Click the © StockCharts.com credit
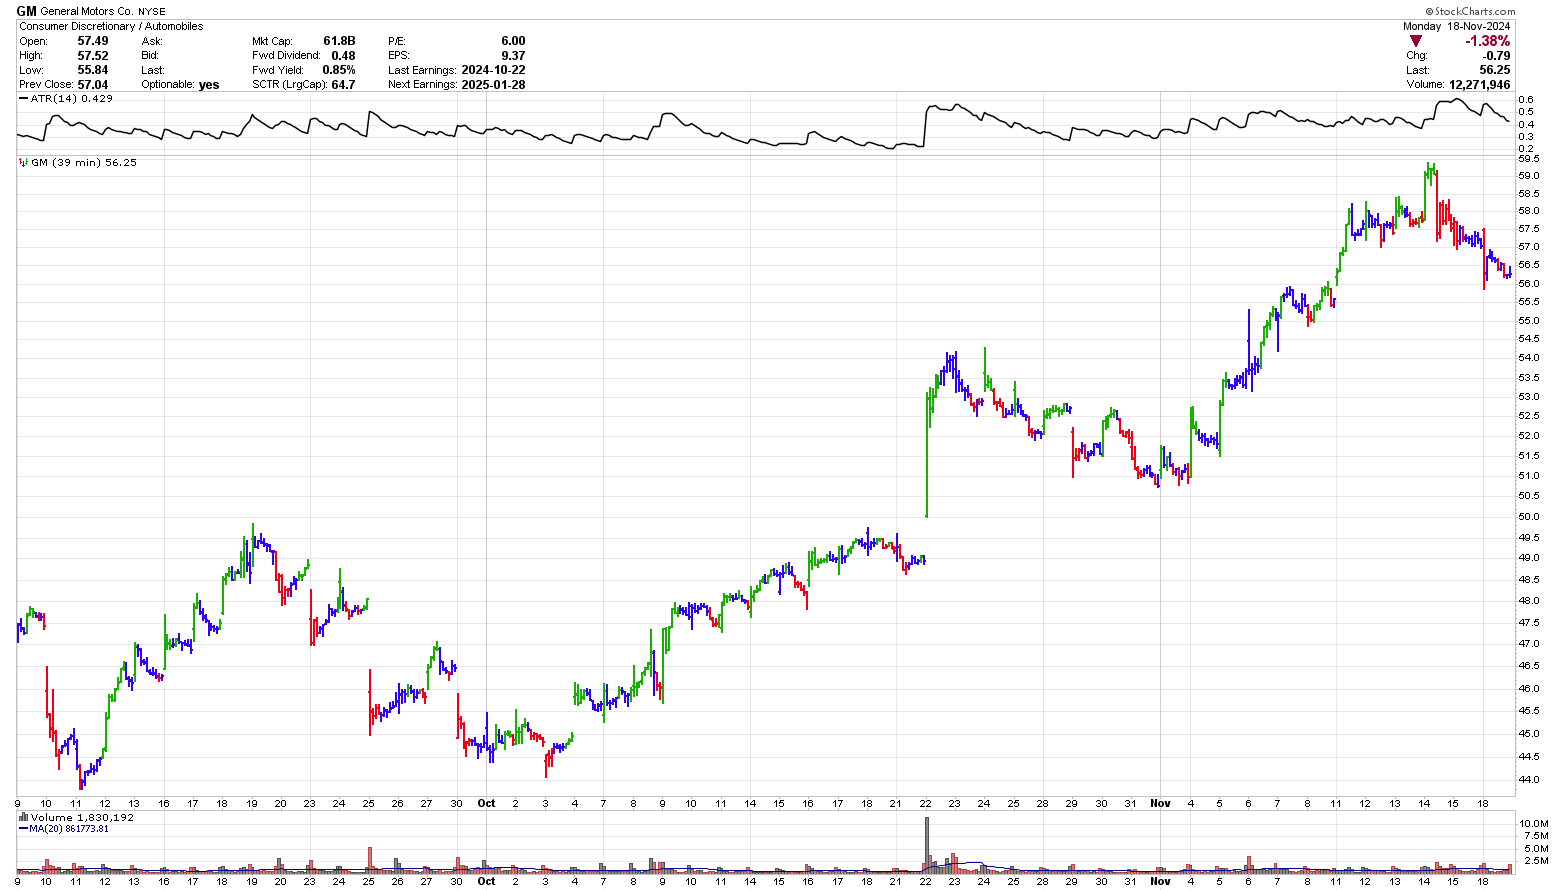 coord(1469,11)
